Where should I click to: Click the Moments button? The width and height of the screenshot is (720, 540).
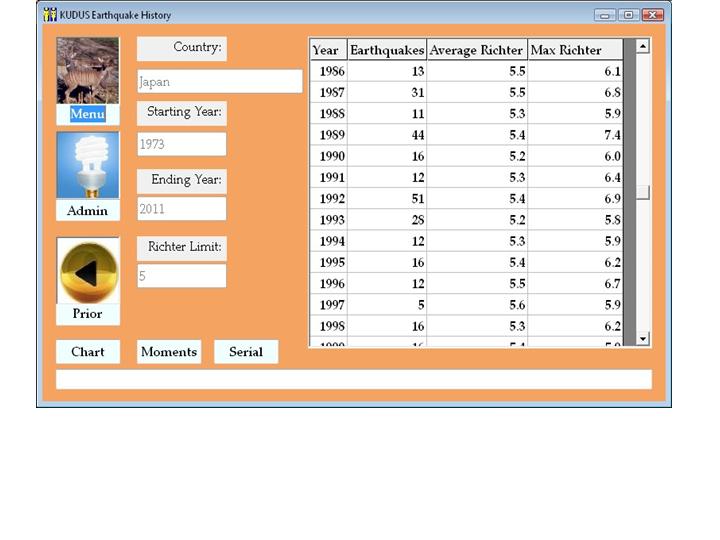169,352
